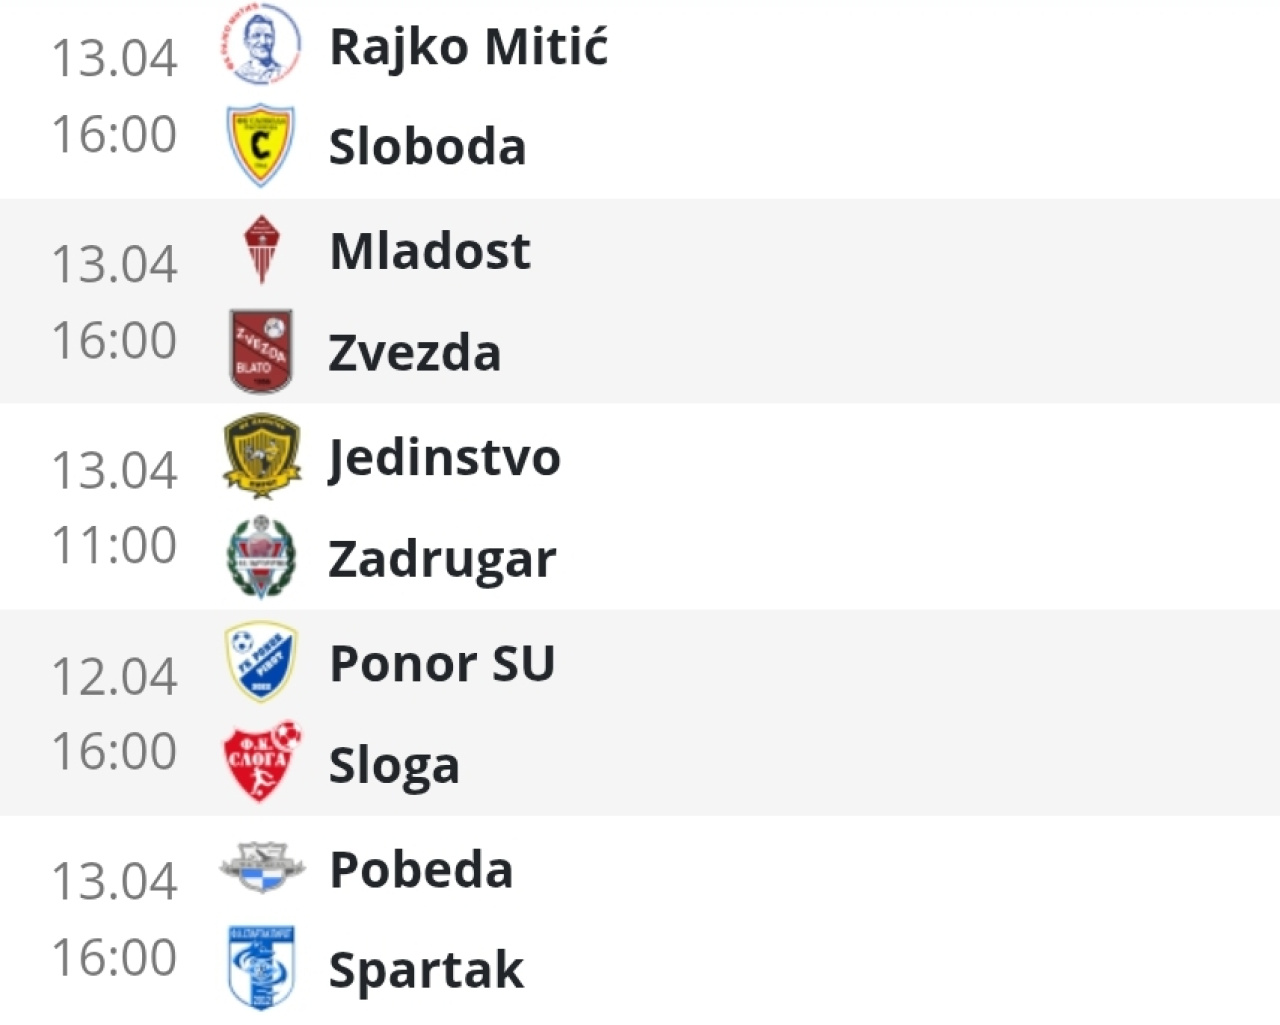Open the Rajko Mitić team link
Image resolution: width=1280 pixels, height=1025 pixels.
click(x=468, y=47)
